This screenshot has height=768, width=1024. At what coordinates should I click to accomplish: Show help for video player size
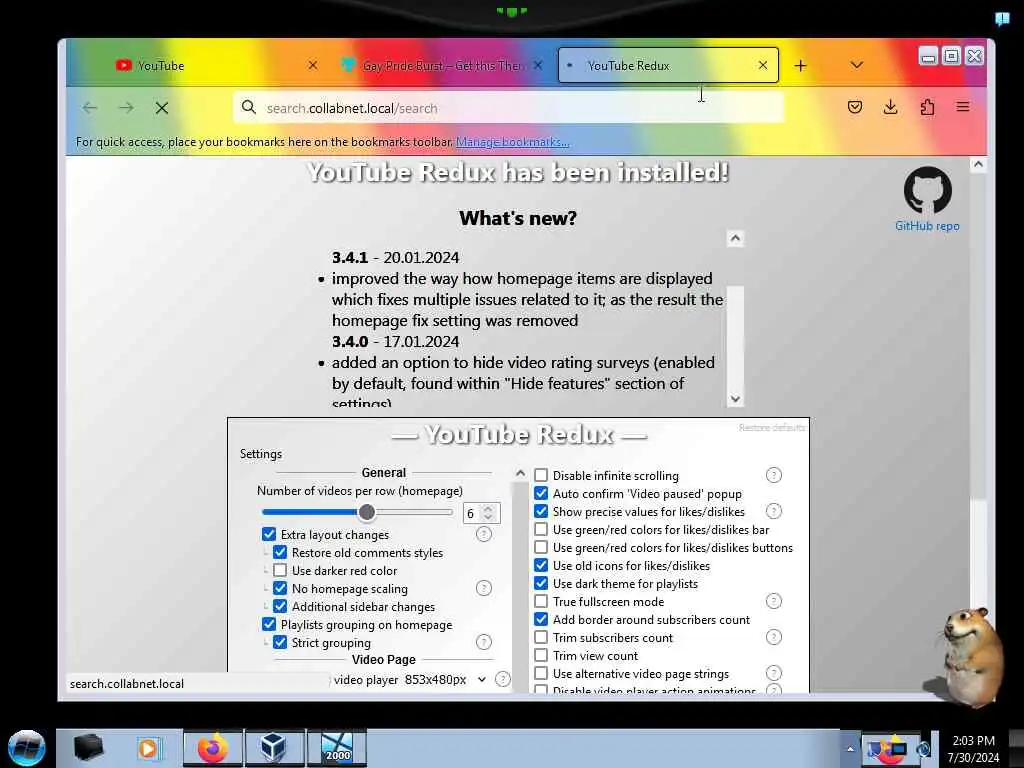pos(502,679)
